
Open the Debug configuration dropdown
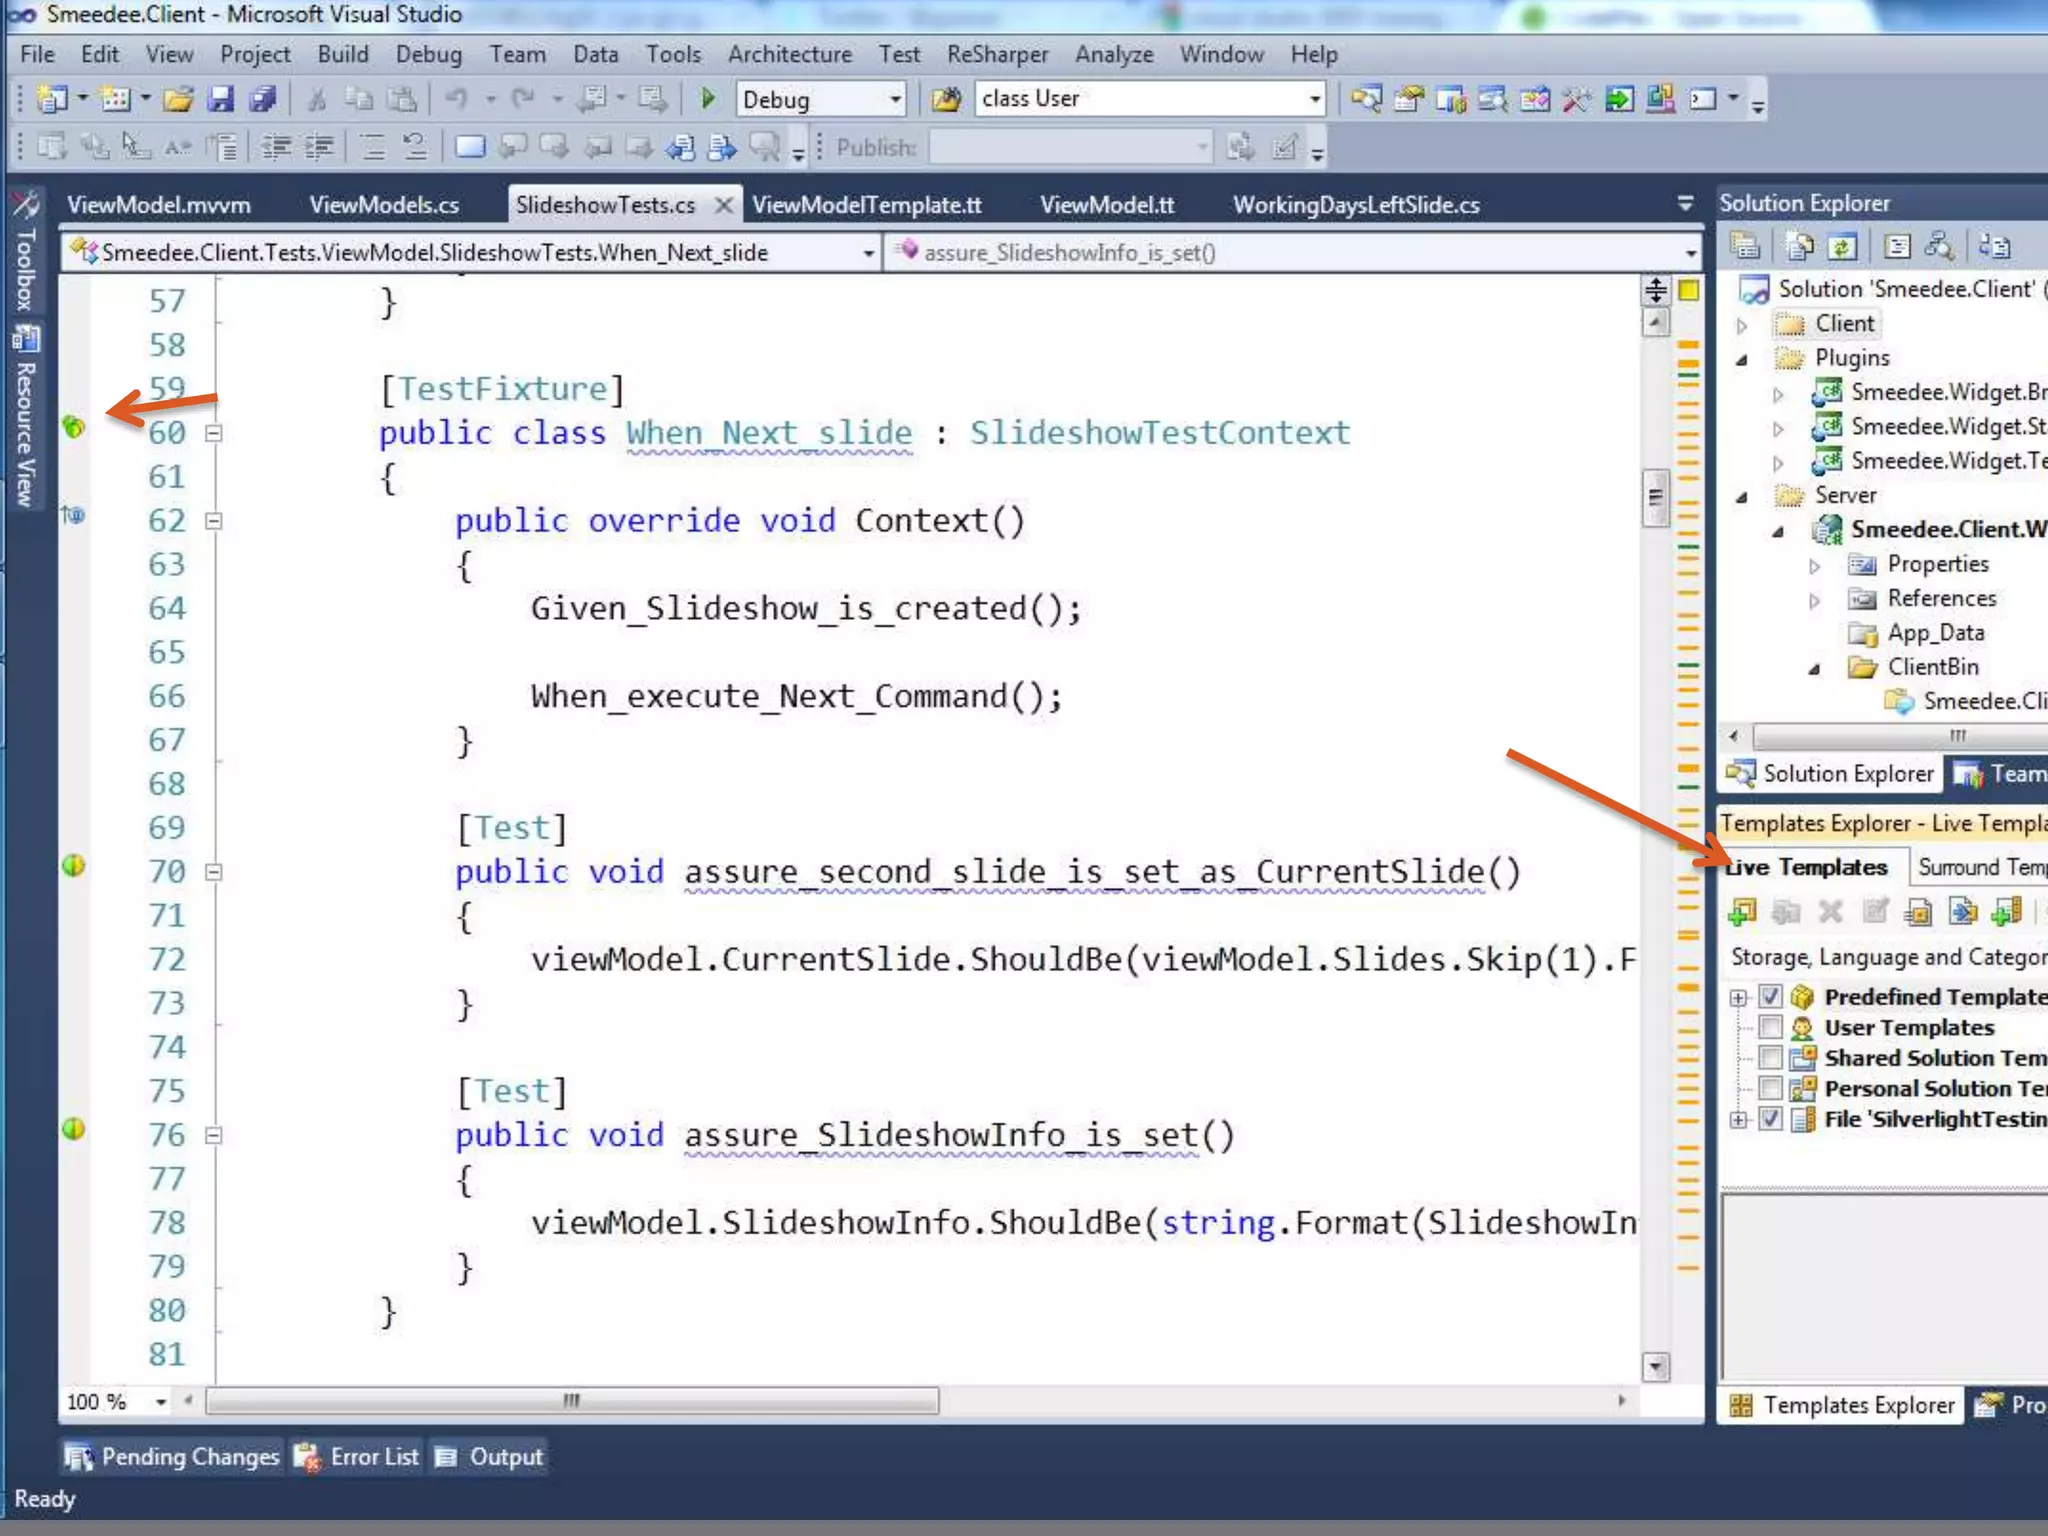[x=895, y=99]
